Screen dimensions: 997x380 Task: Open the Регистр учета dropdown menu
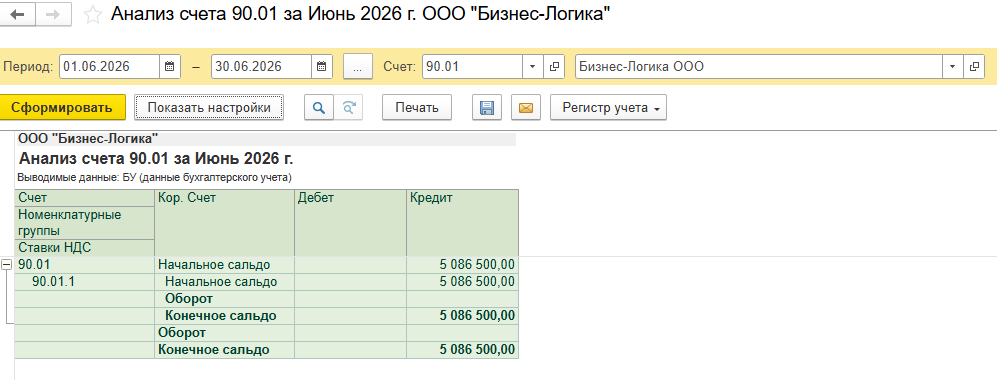click(609, 107)
